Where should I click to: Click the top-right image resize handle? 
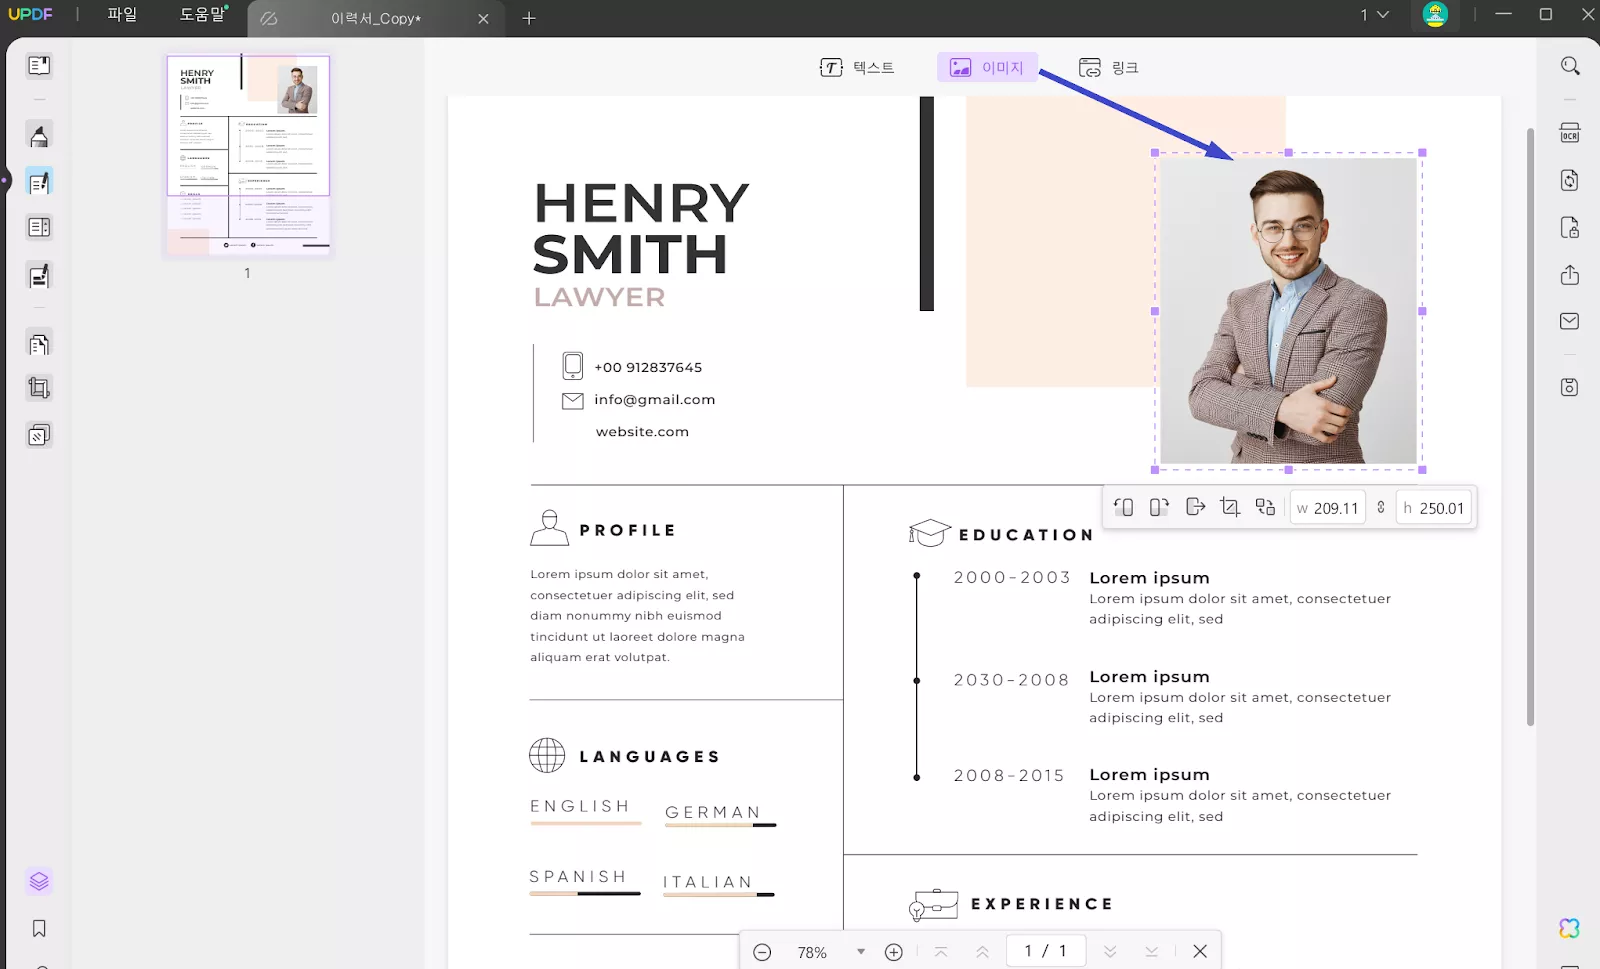click(x=1422, y=153)
